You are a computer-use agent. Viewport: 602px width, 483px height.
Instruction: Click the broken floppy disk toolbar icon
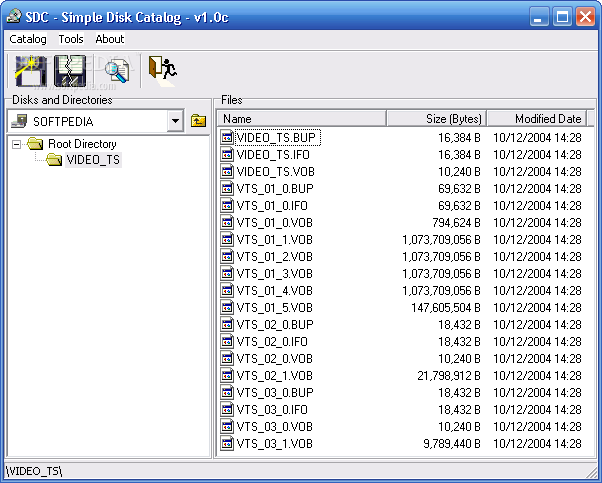pyautogui.click(x=70, y=71)
